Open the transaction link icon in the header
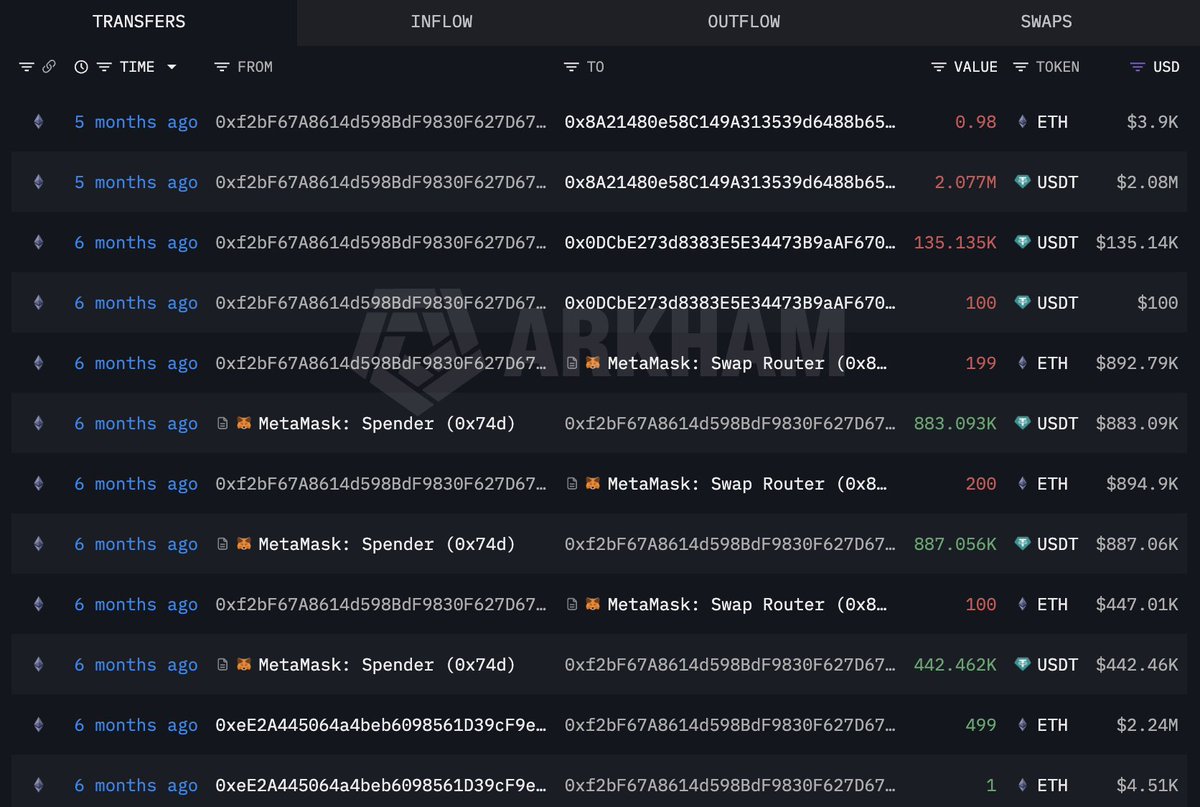Viewport: 1200px width, 807px height. click(49, 67)
